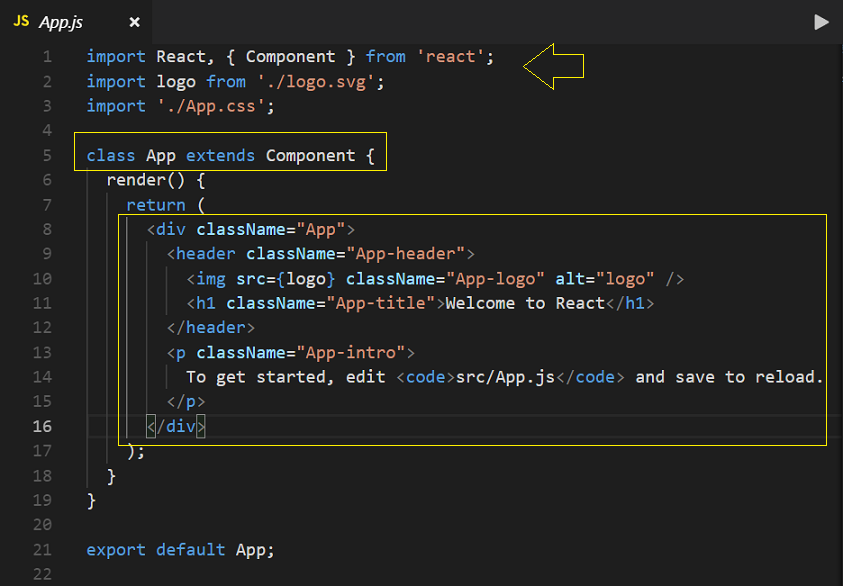Click the {logo} src expression
This screenshot has height=586, width=843.
pos(306,279)
